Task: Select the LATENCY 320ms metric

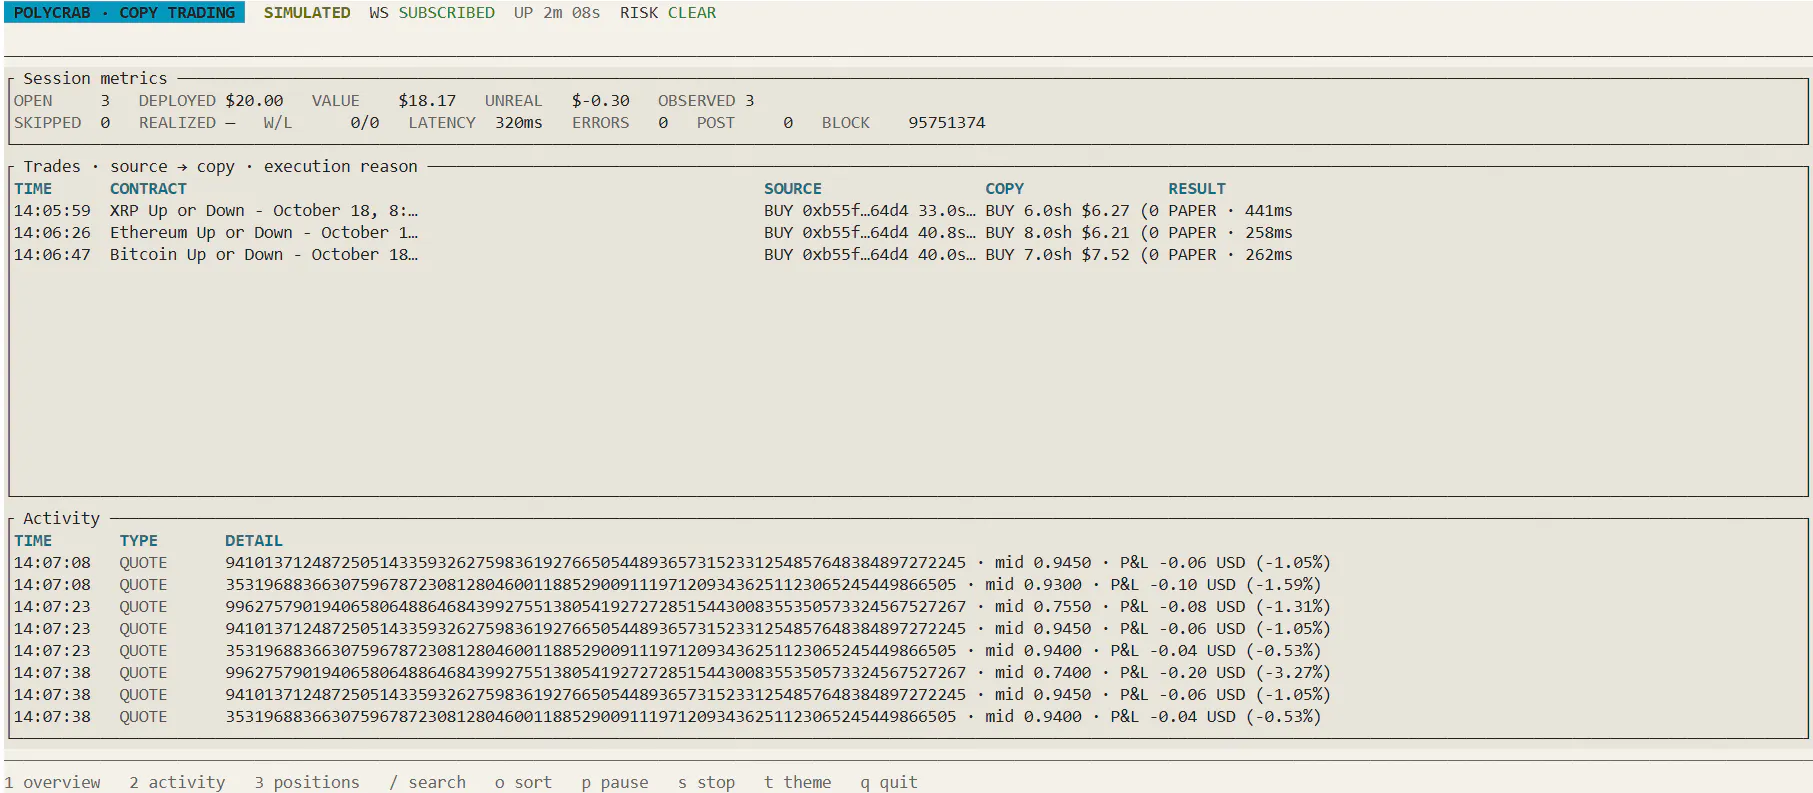Action: click(x=475, y=123)
